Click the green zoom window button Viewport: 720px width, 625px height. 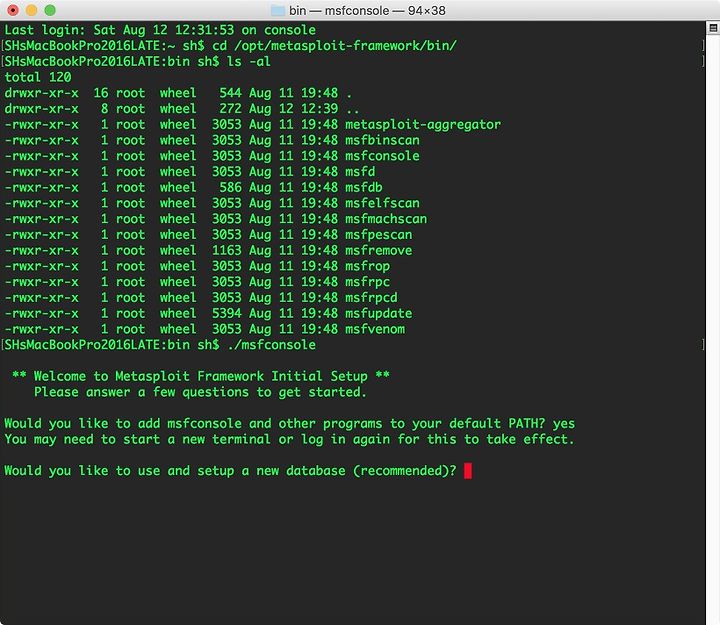tap(50, 10)
